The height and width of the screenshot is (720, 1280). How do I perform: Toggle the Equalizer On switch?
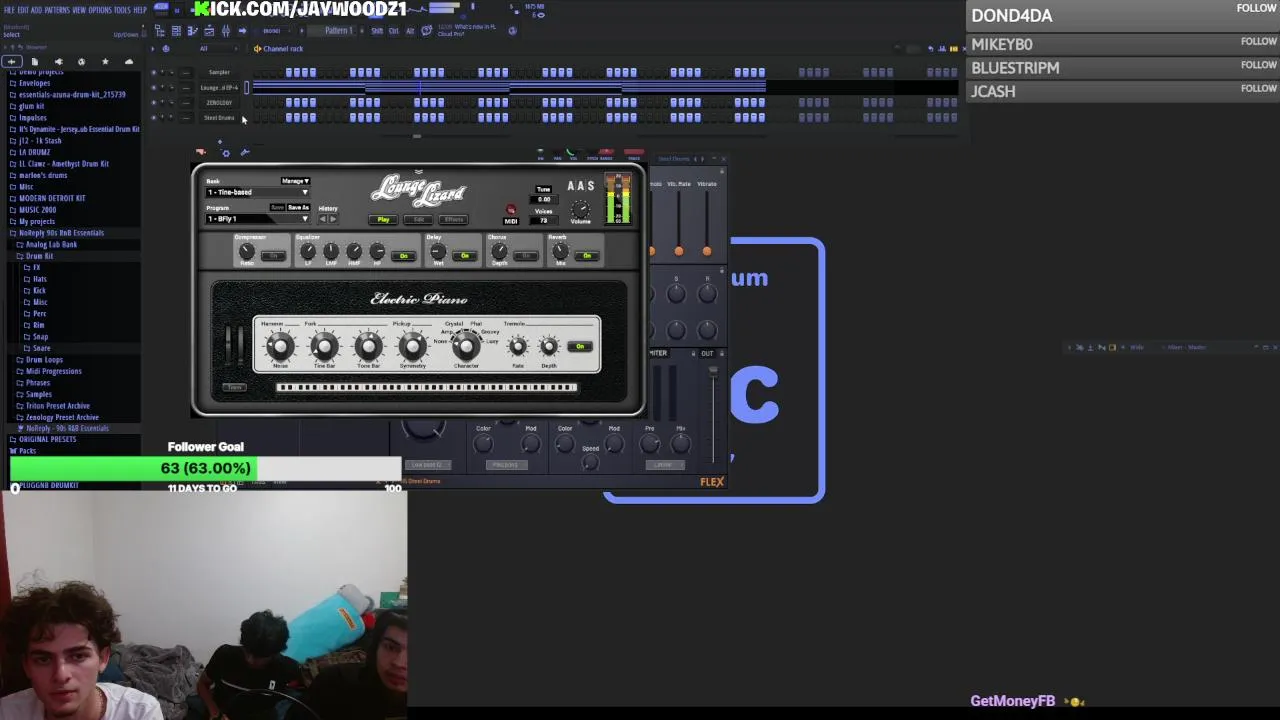pyautogui.click(x=403, y=255)
